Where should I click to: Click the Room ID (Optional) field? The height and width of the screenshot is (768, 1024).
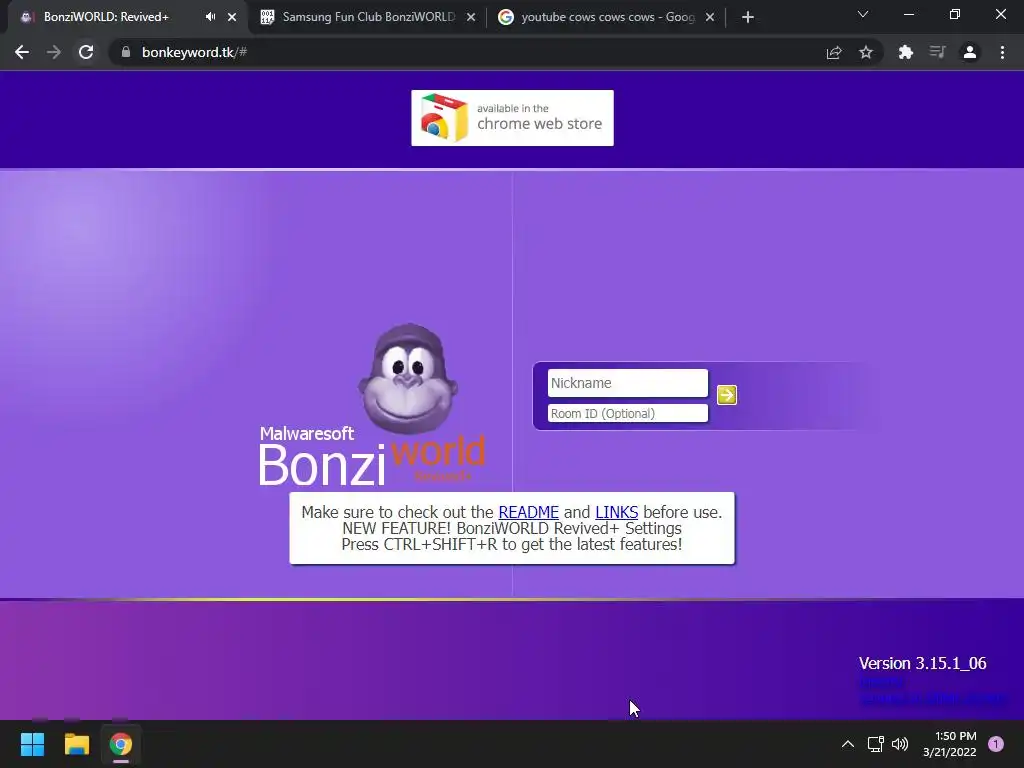[628, 413]
